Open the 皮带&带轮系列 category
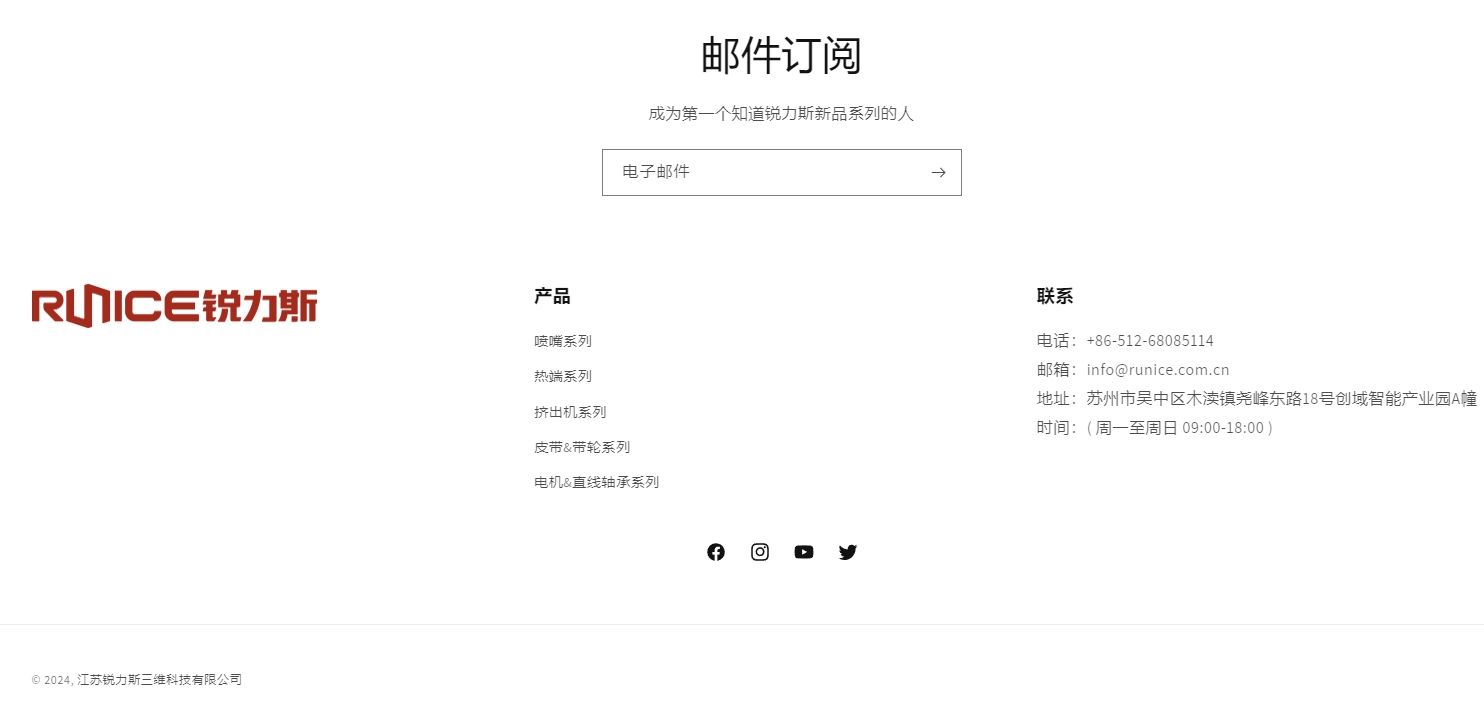Screen dimensions: 1484x722 (582, 446)
